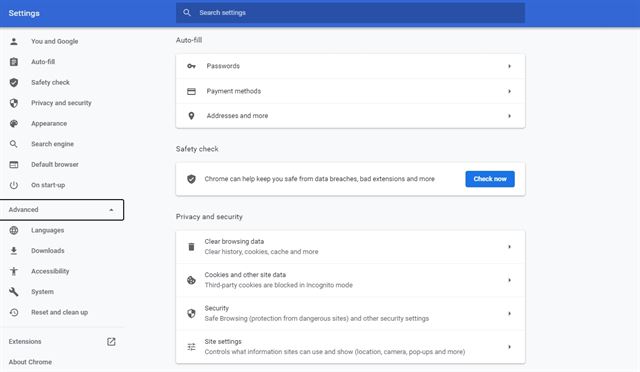Click the Appearance palette icon

click(14, 123)
